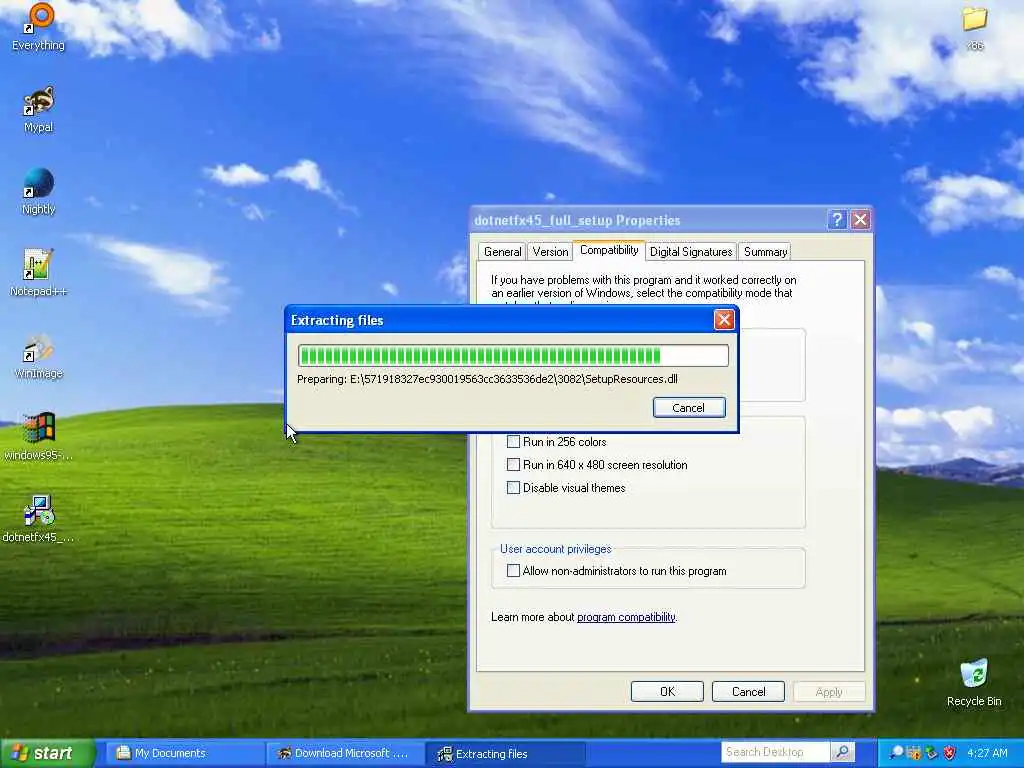Switch to Download Microsoft taskbar button
1024x768 pixels.
(x=346, y=753)
